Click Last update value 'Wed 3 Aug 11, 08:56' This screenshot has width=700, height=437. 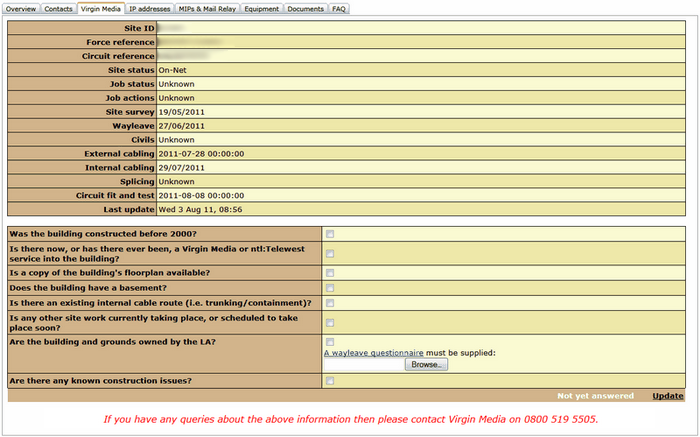point(200,209)
